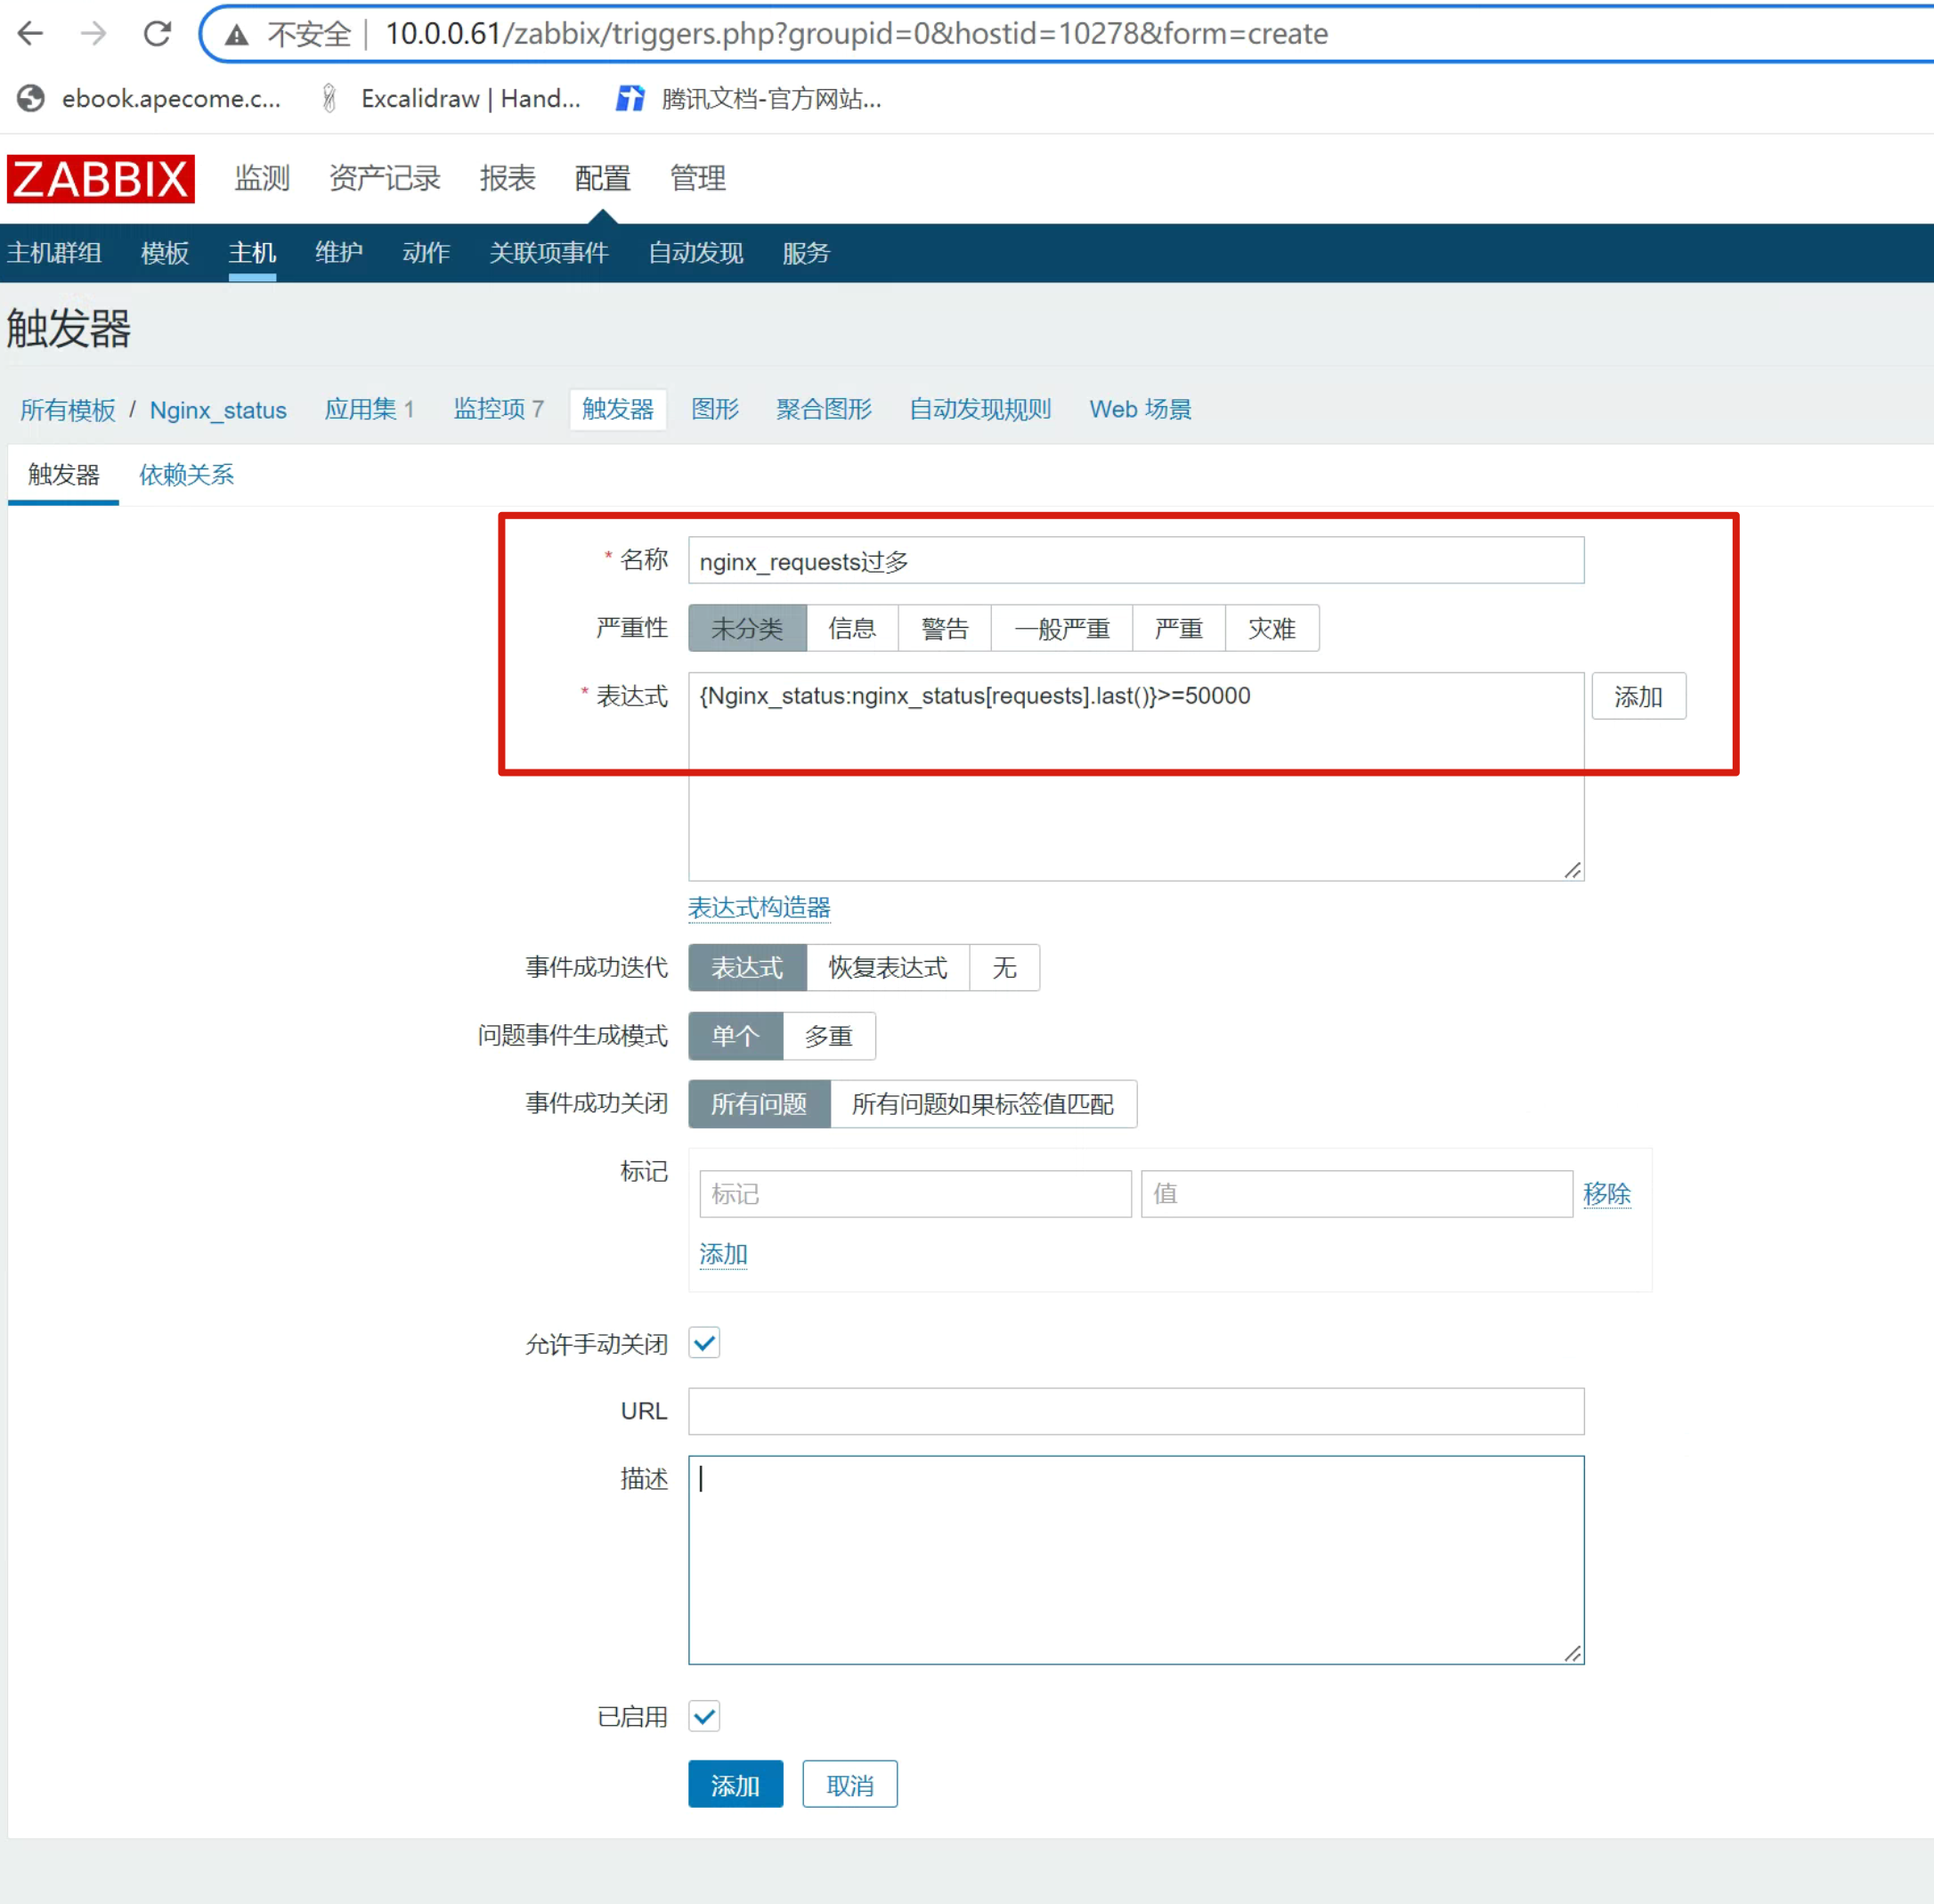The height and width of the screenshot is (1904, 1934).
Task: Switch to the 依赖关系 tab
Action: (x=186, y=475)
